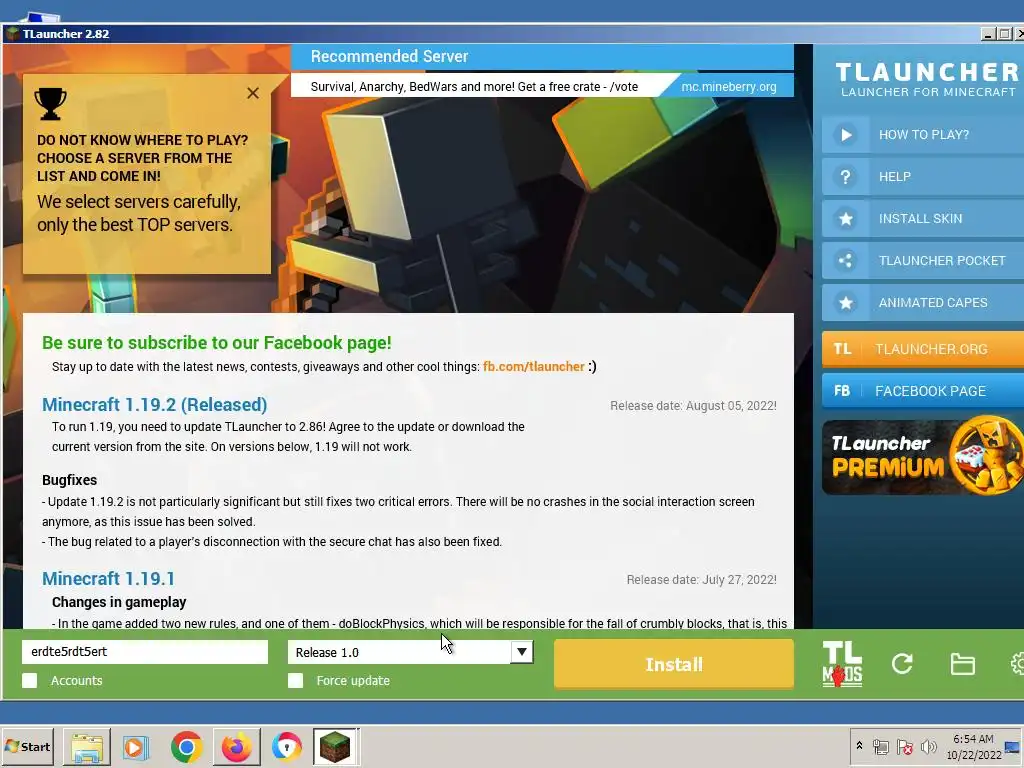Viewport: 1024px width, 768px height.
Task: Open the FACEBOOK PAGE button
Action: (x=923, y=391)
